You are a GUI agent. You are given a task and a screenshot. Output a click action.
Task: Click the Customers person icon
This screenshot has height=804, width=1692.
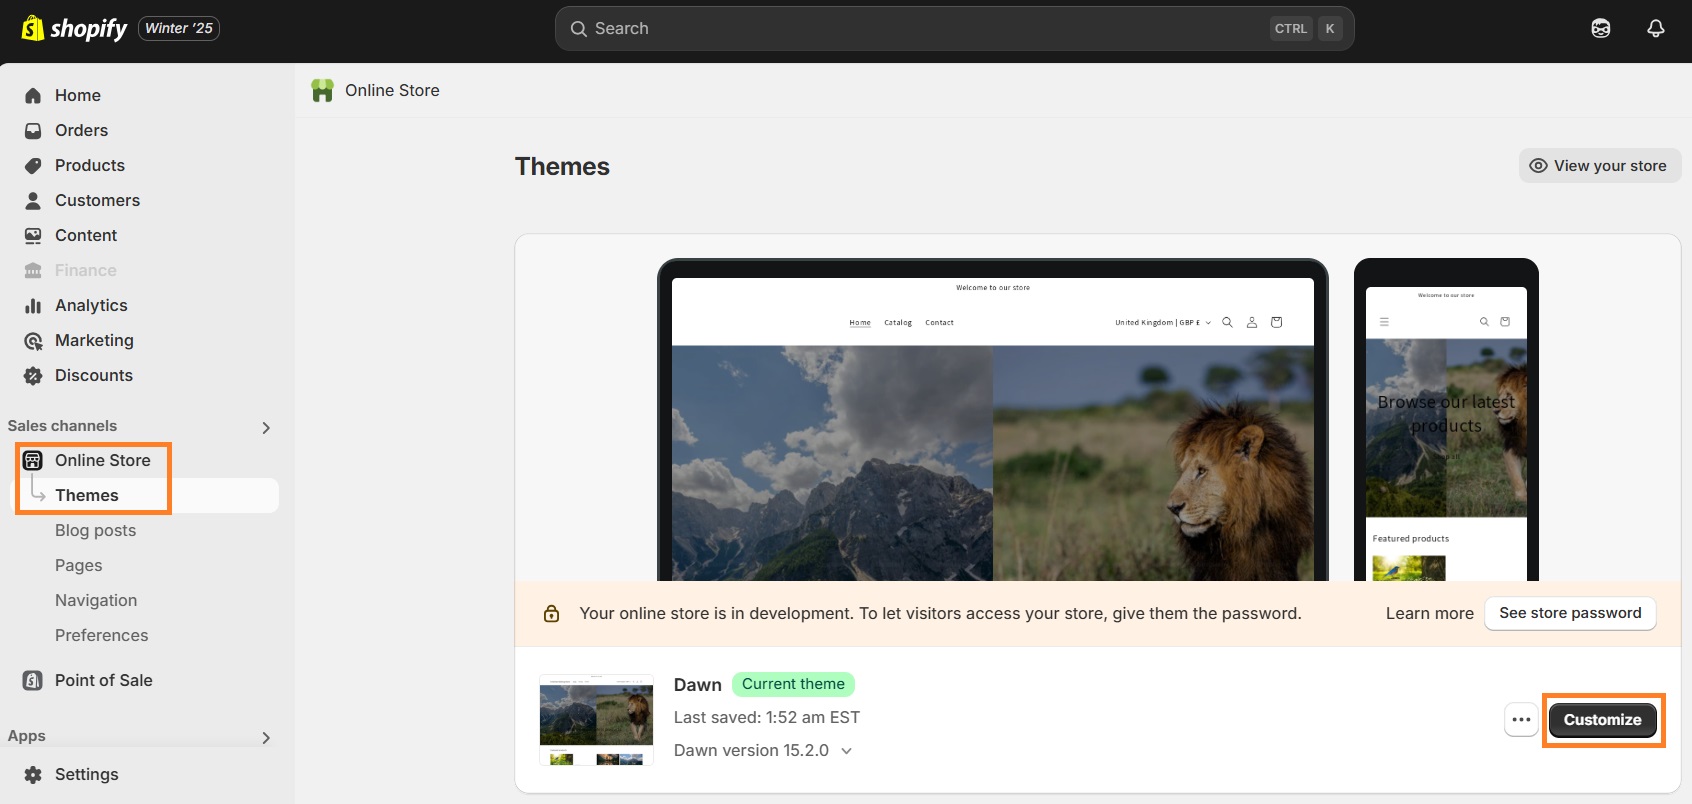(x=33, y=201)
